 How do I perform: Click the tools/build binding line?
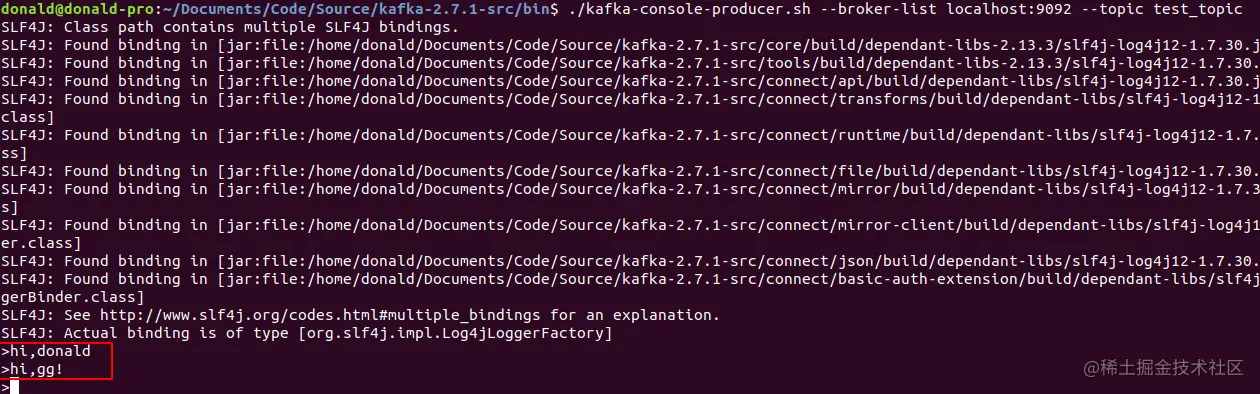click(630, 63)
